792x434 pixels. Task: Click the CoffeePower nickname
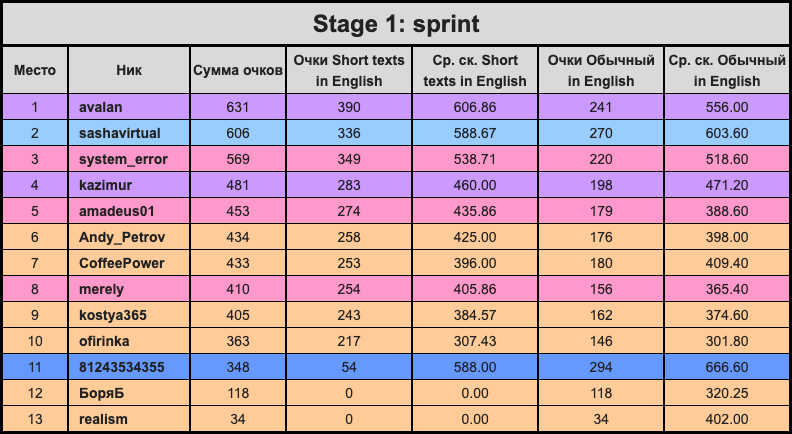click(x=122, y=263)
